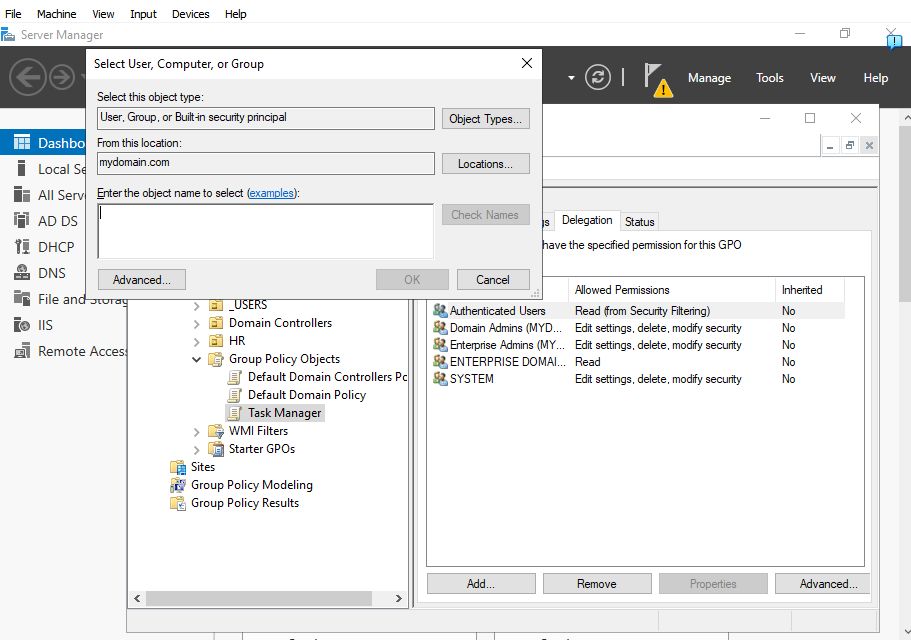Click the tree pane horizontal scrollbar
The image size is (911, 640).
259,598
